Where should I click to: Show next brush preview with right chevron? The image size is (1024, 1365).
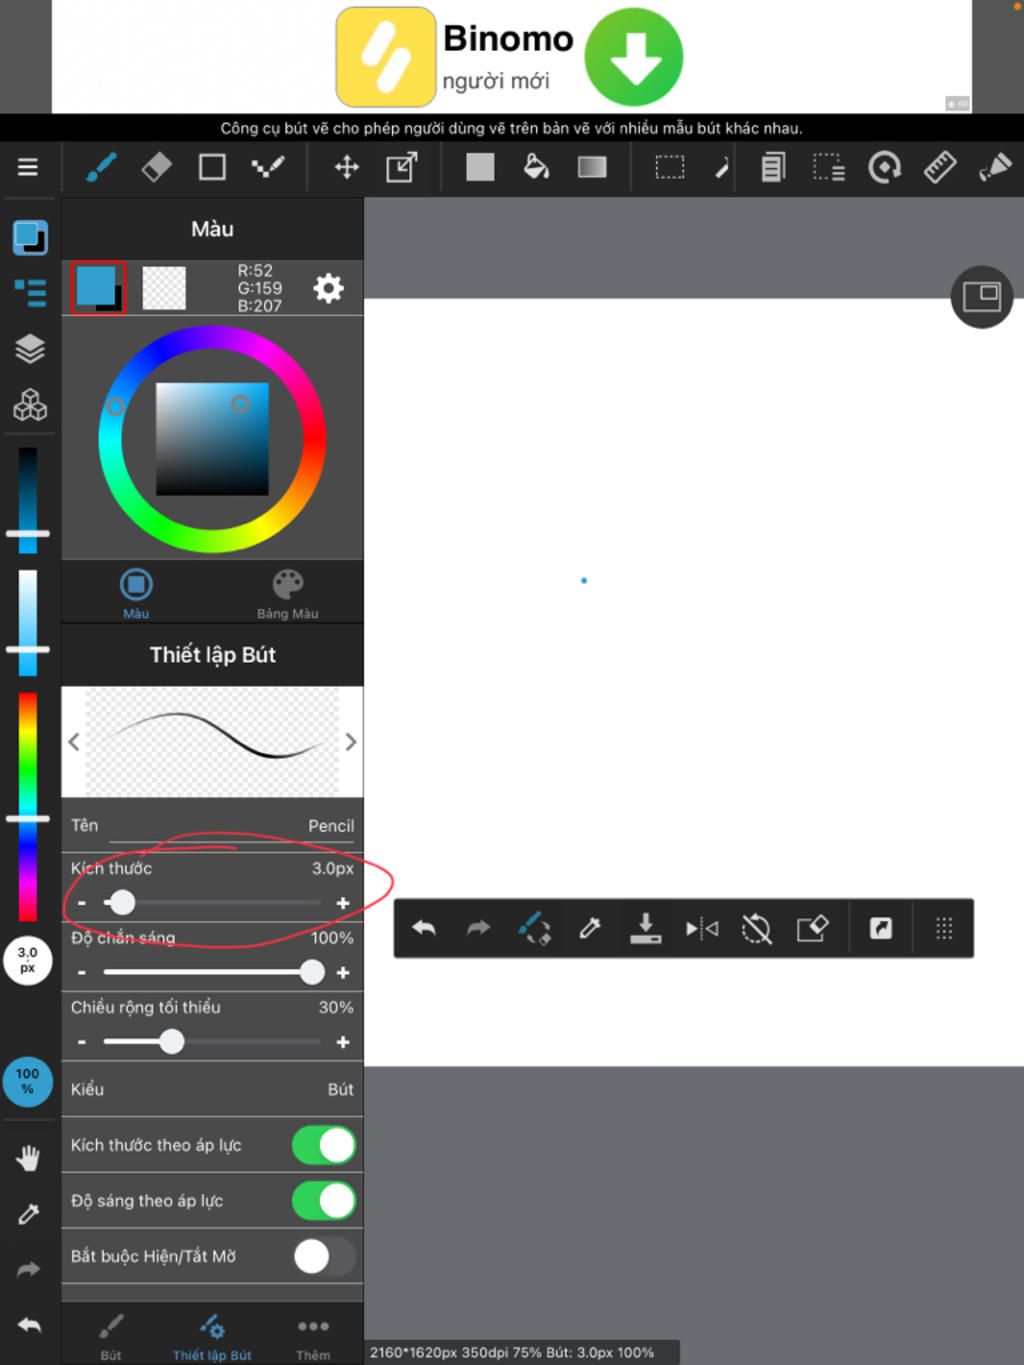[350, 742]
